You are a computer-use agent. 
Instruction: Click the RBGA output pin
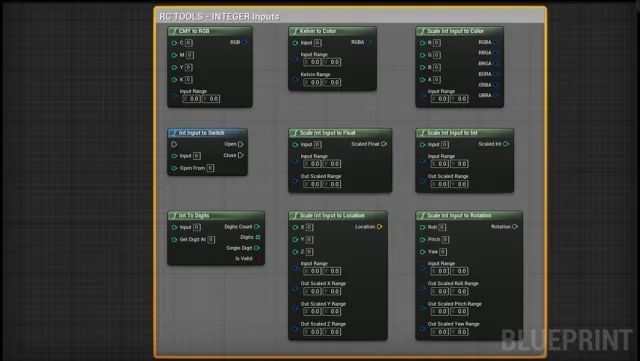(496, 53)
